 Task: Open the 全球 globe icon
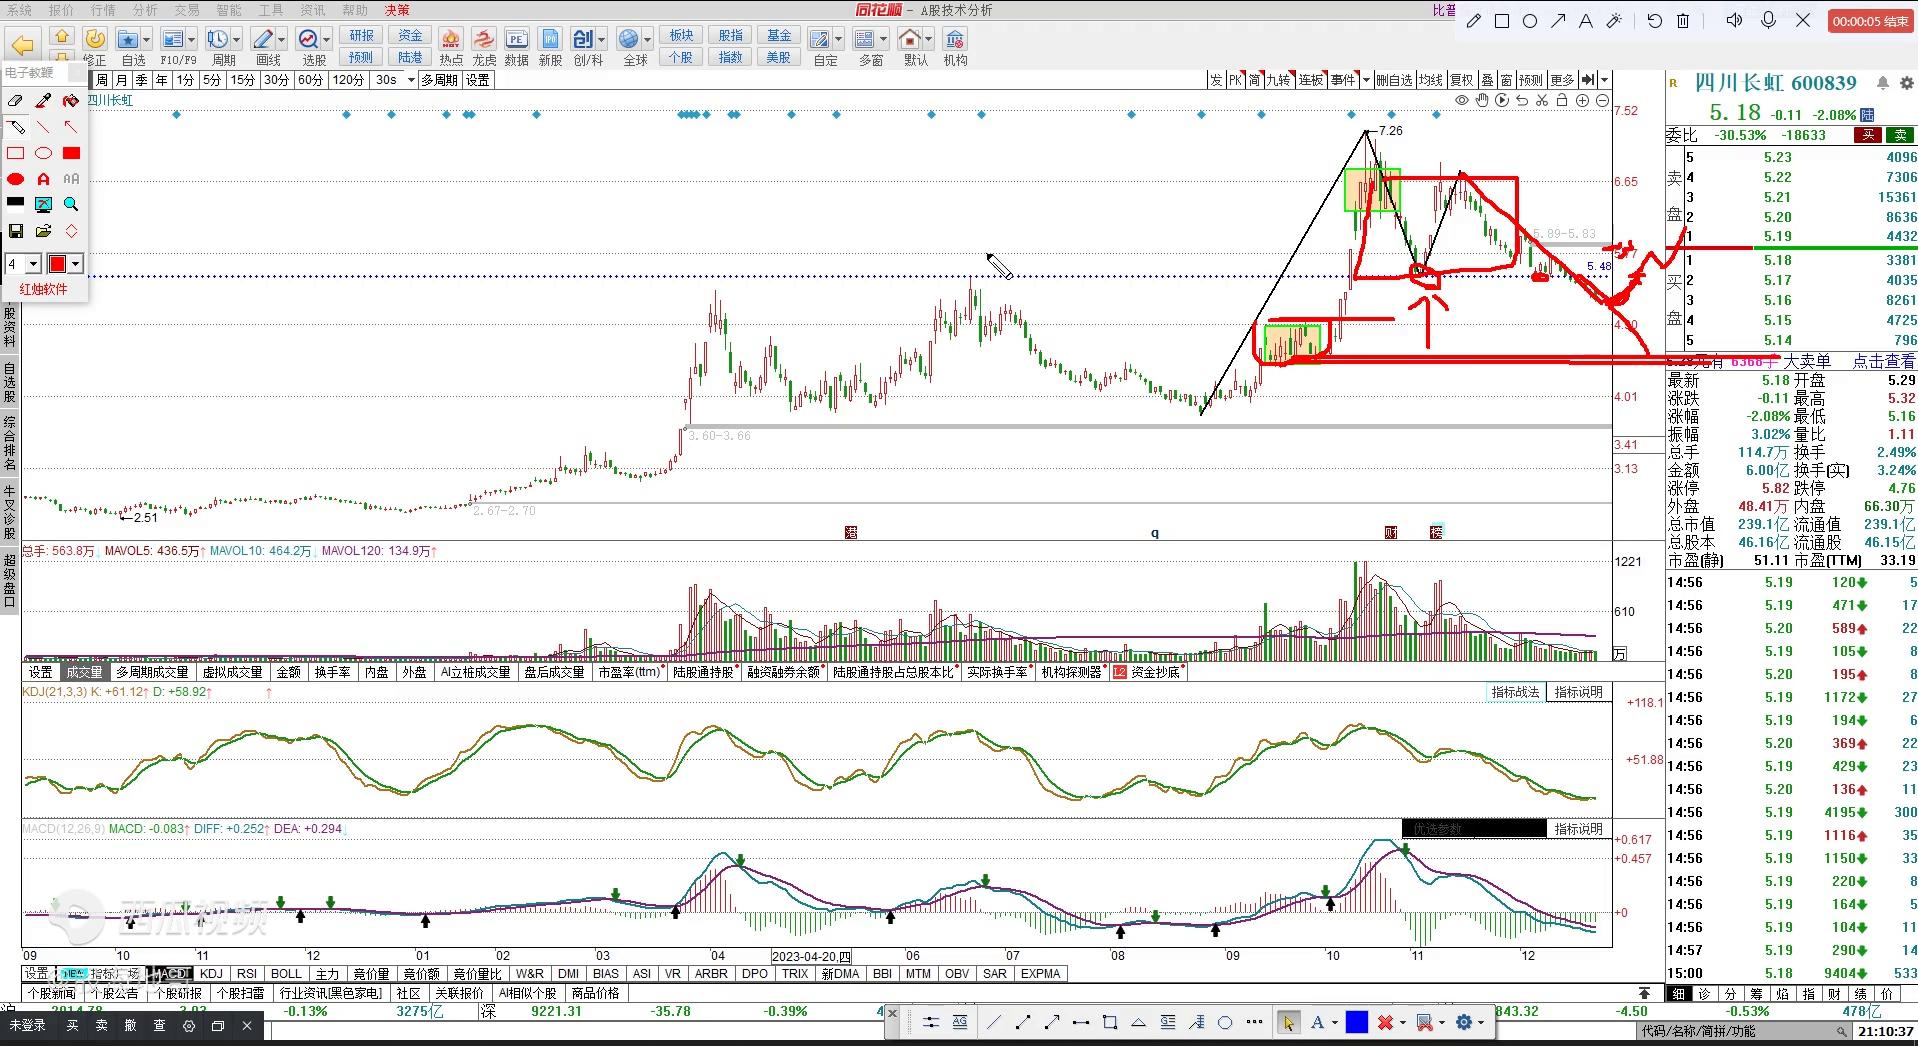point(629,39)
